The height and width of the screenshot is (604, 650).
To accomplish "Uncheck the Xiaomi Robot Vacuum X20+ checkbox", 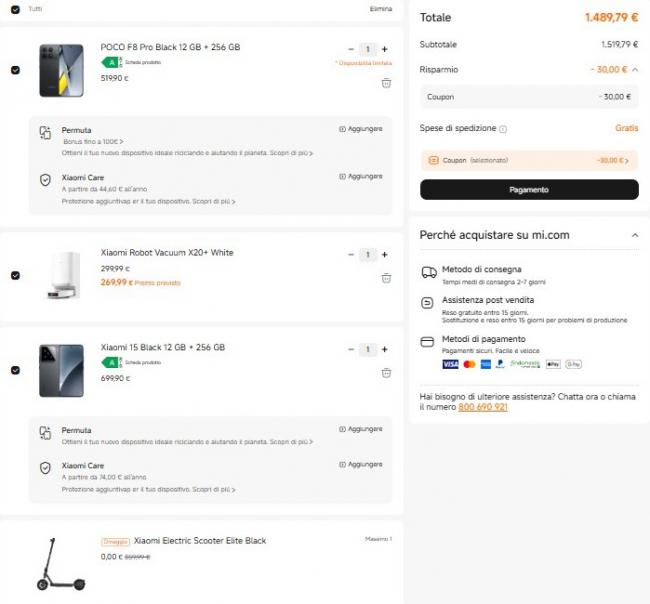I will tap(14, 275).
